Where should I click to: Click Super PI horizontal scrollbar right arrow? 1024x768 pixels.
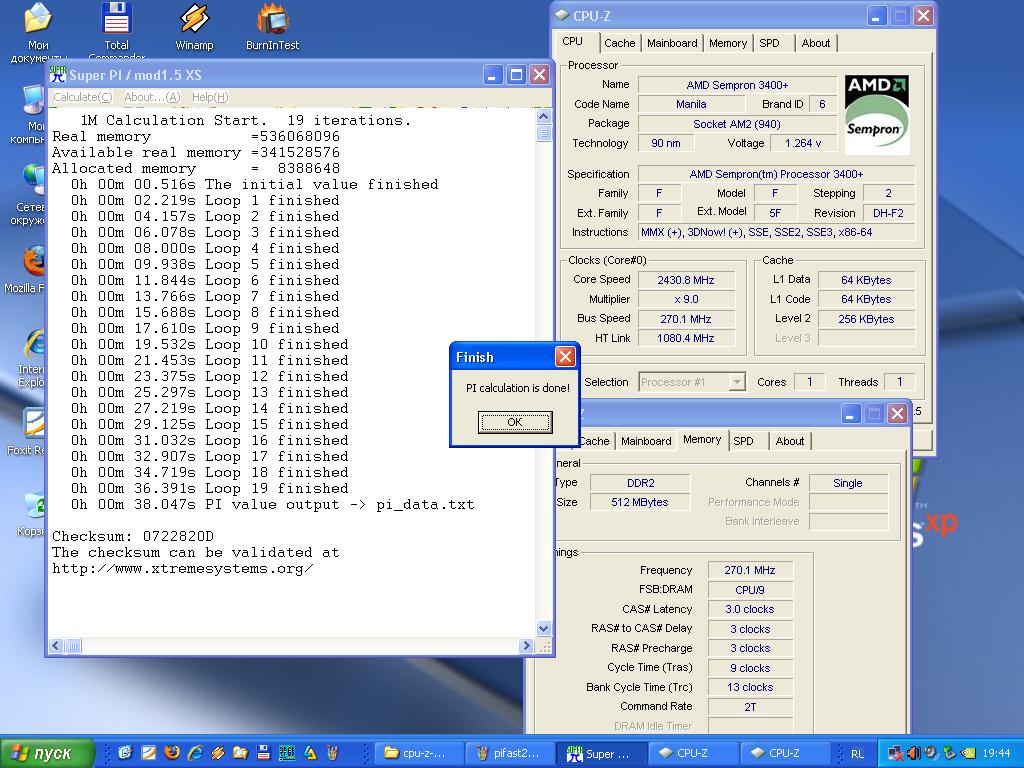pyautogui.click(x=526, y=646)
